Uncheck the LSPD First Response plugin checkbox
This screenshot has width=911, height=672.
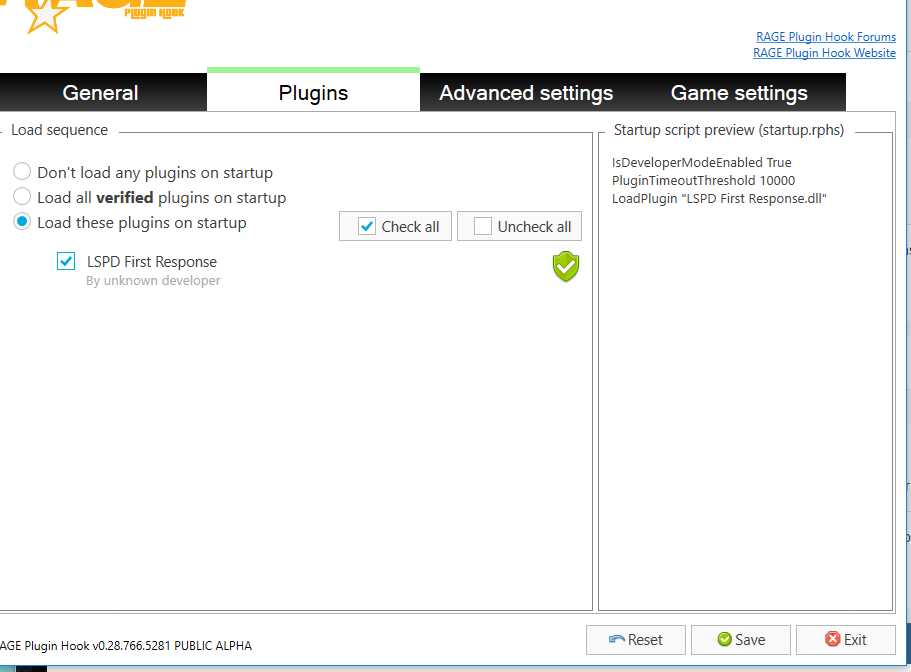point(66,261)
